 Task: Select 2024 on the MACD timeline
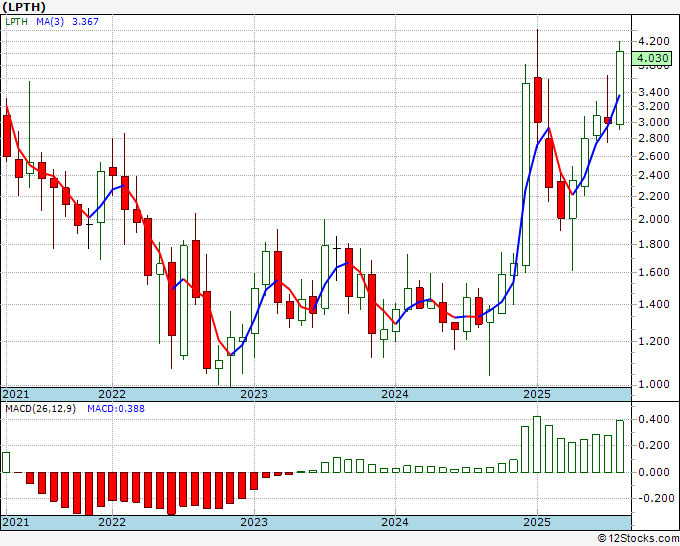pyautogui.click(x=395, y=522)
